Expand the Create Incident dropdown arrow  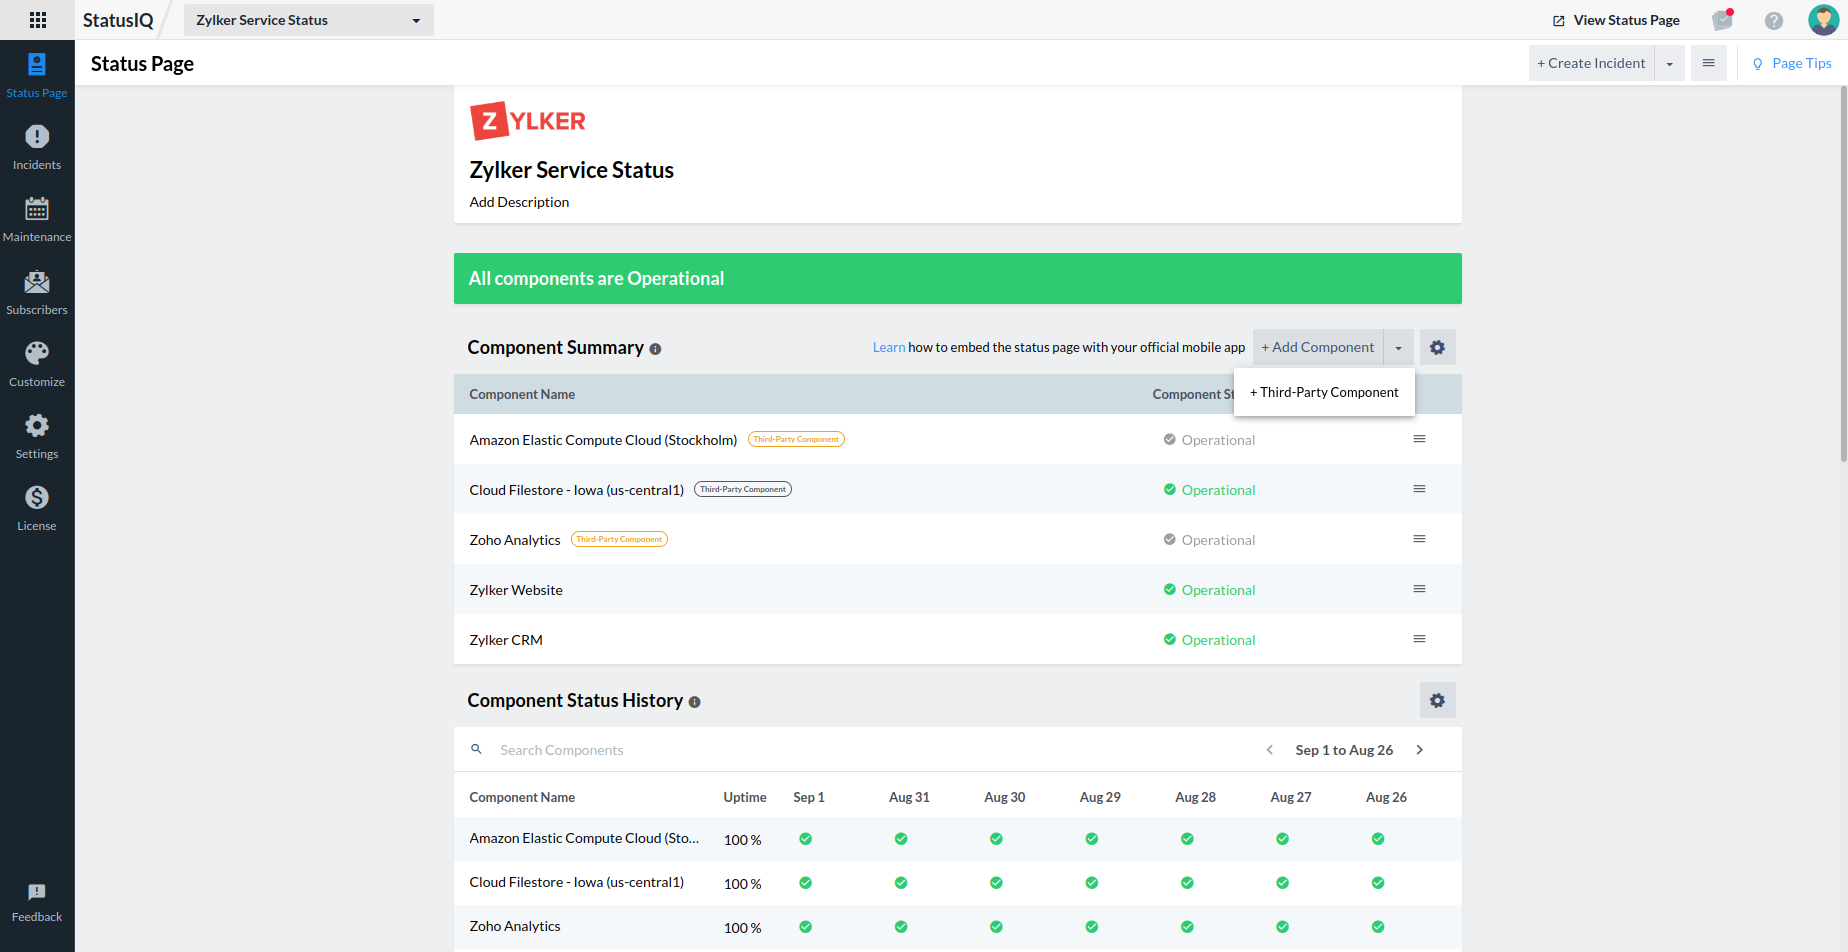tap(1669, 62)
